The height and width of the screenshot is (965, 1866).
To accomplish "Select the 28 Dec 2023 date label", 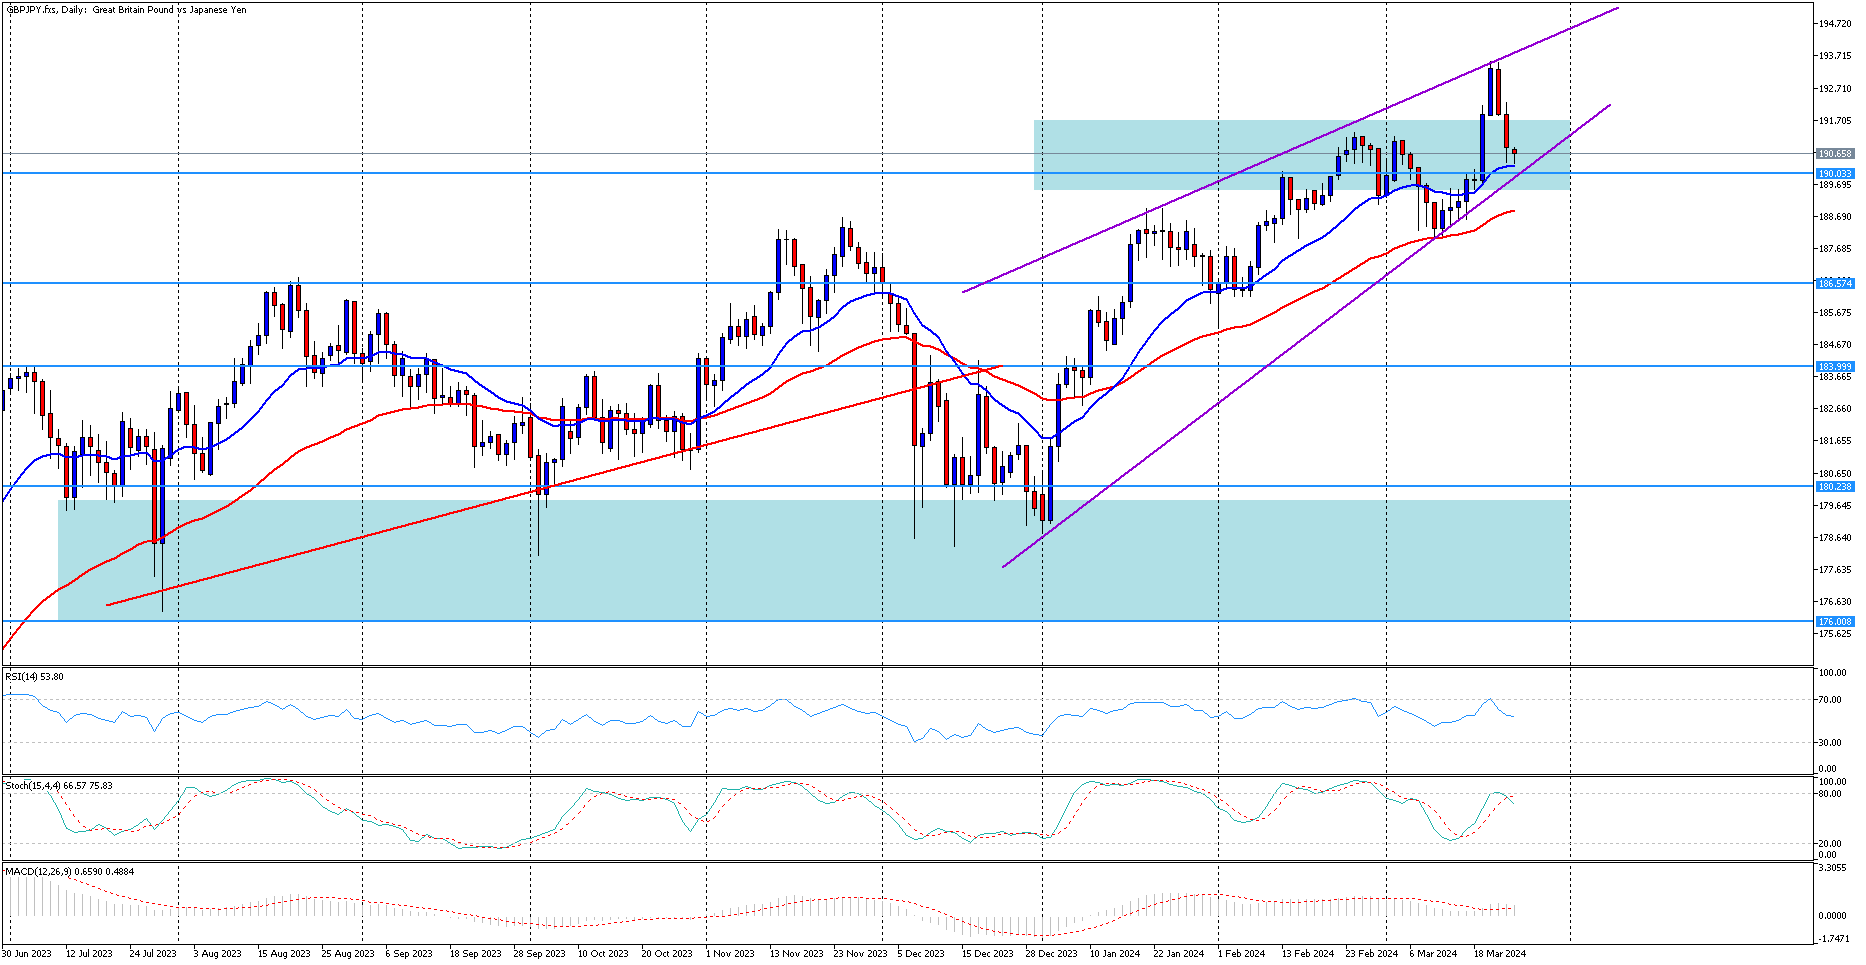I will pyautogui.click(x=1052, y=954).
